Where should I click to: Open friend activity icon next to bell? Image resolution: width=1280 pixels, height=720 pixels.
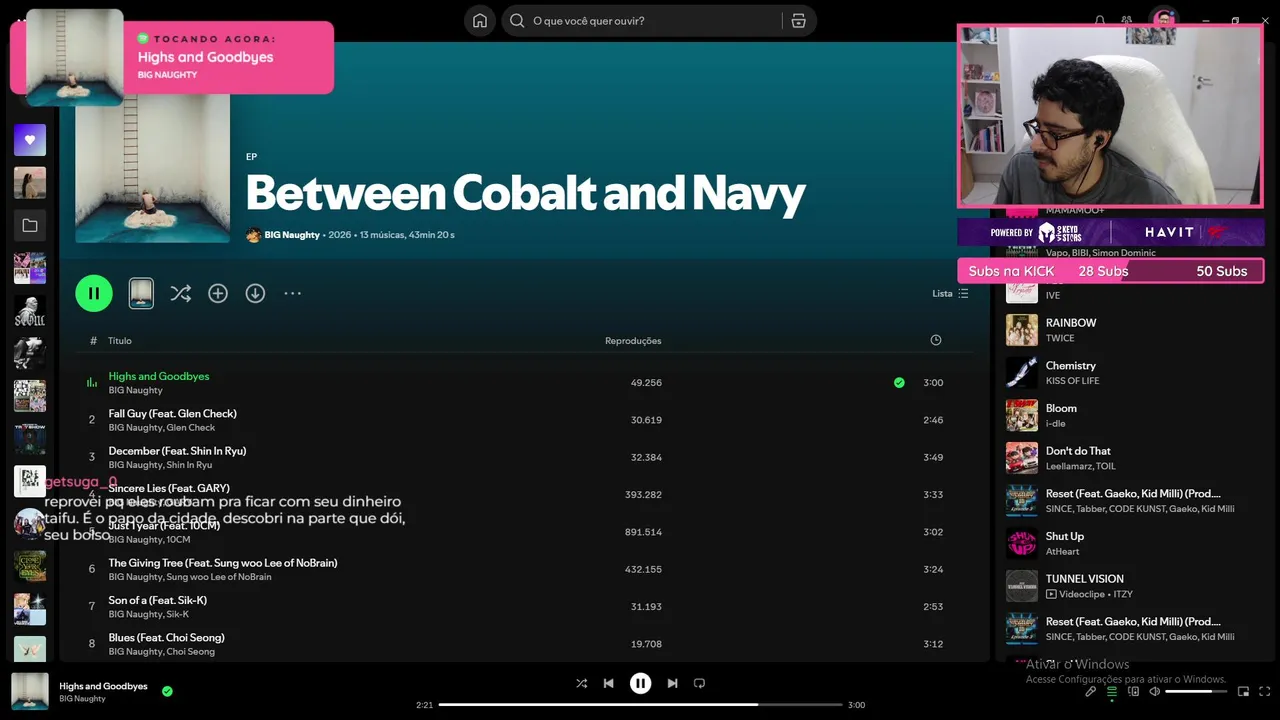coord(1127,21)
